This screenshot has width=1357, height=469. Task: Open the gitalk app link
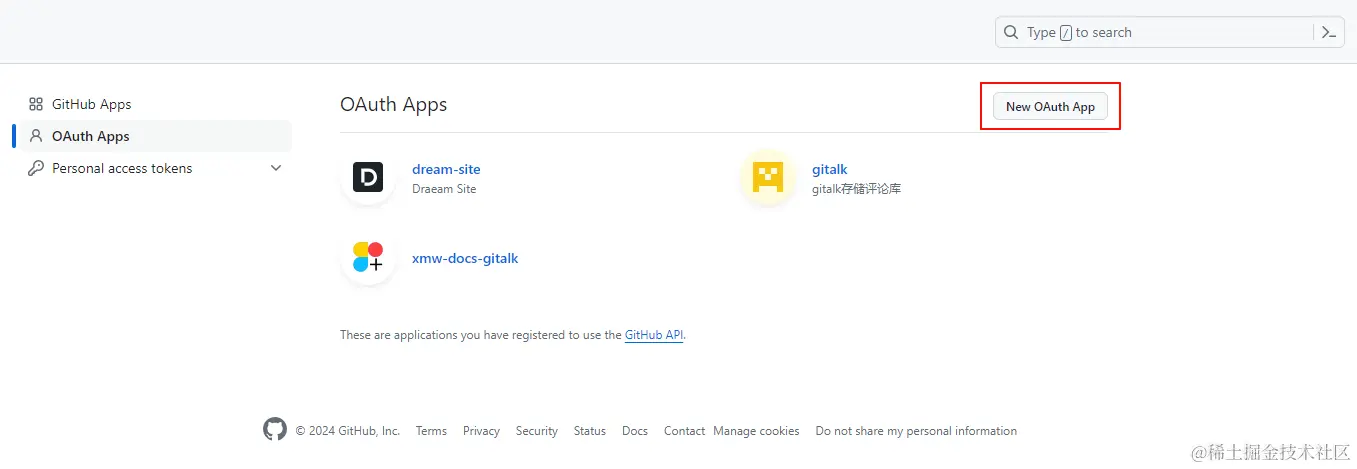click(x=829, y=169)
